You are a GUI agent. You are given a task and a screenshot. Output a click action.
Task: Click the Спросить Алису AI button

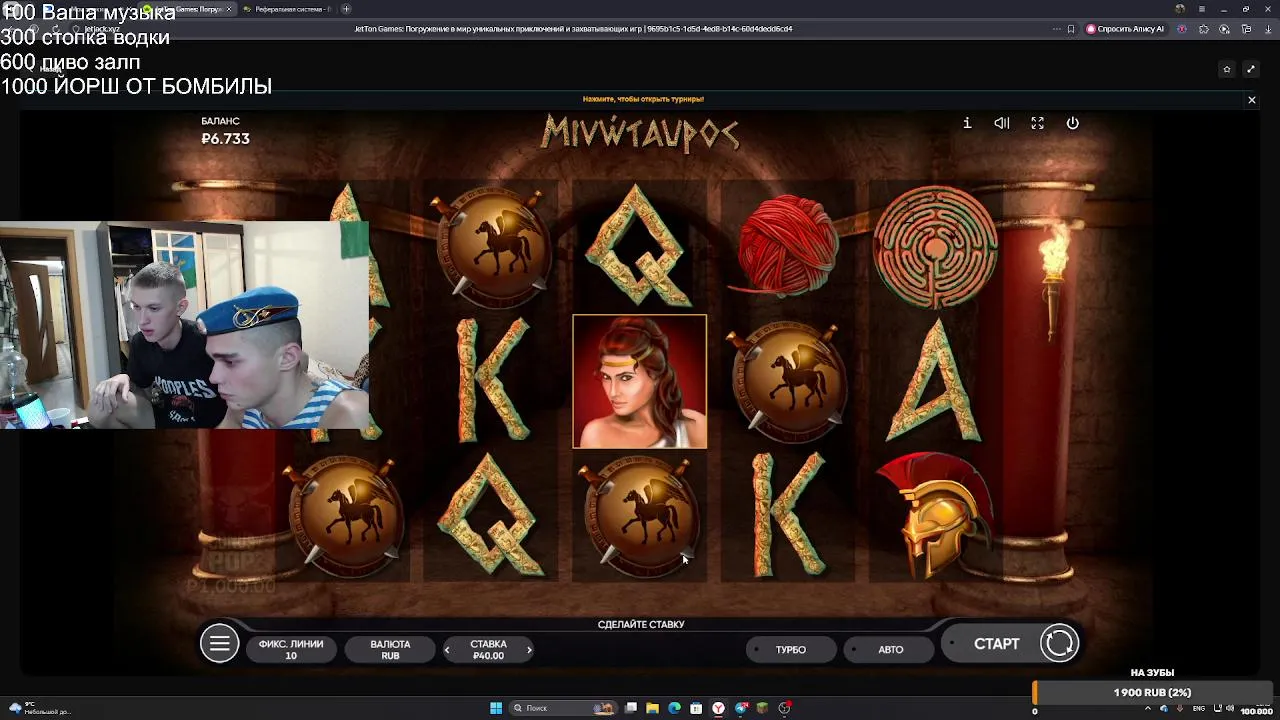(1125, 29)
